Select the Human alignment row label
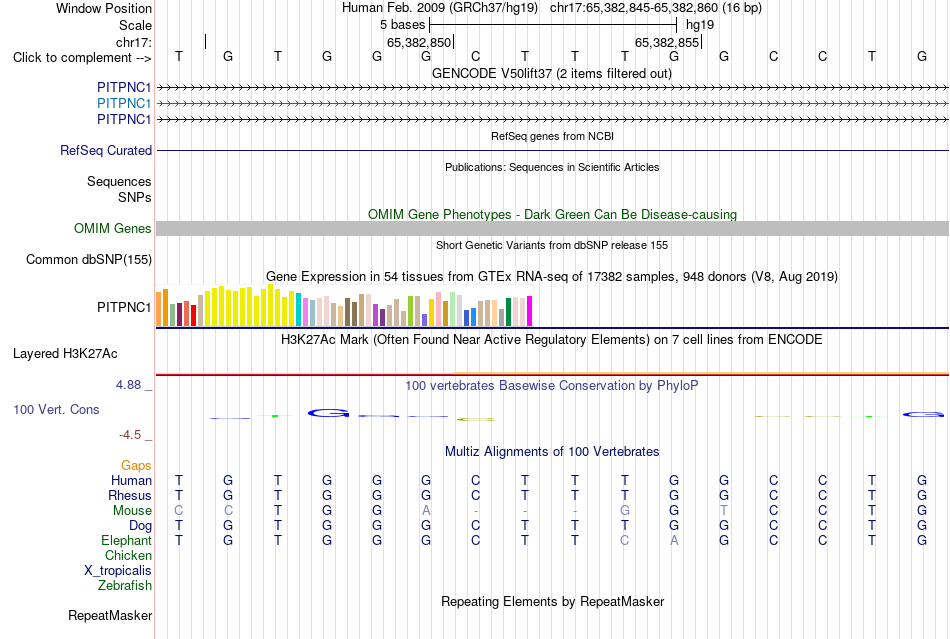 131,480
